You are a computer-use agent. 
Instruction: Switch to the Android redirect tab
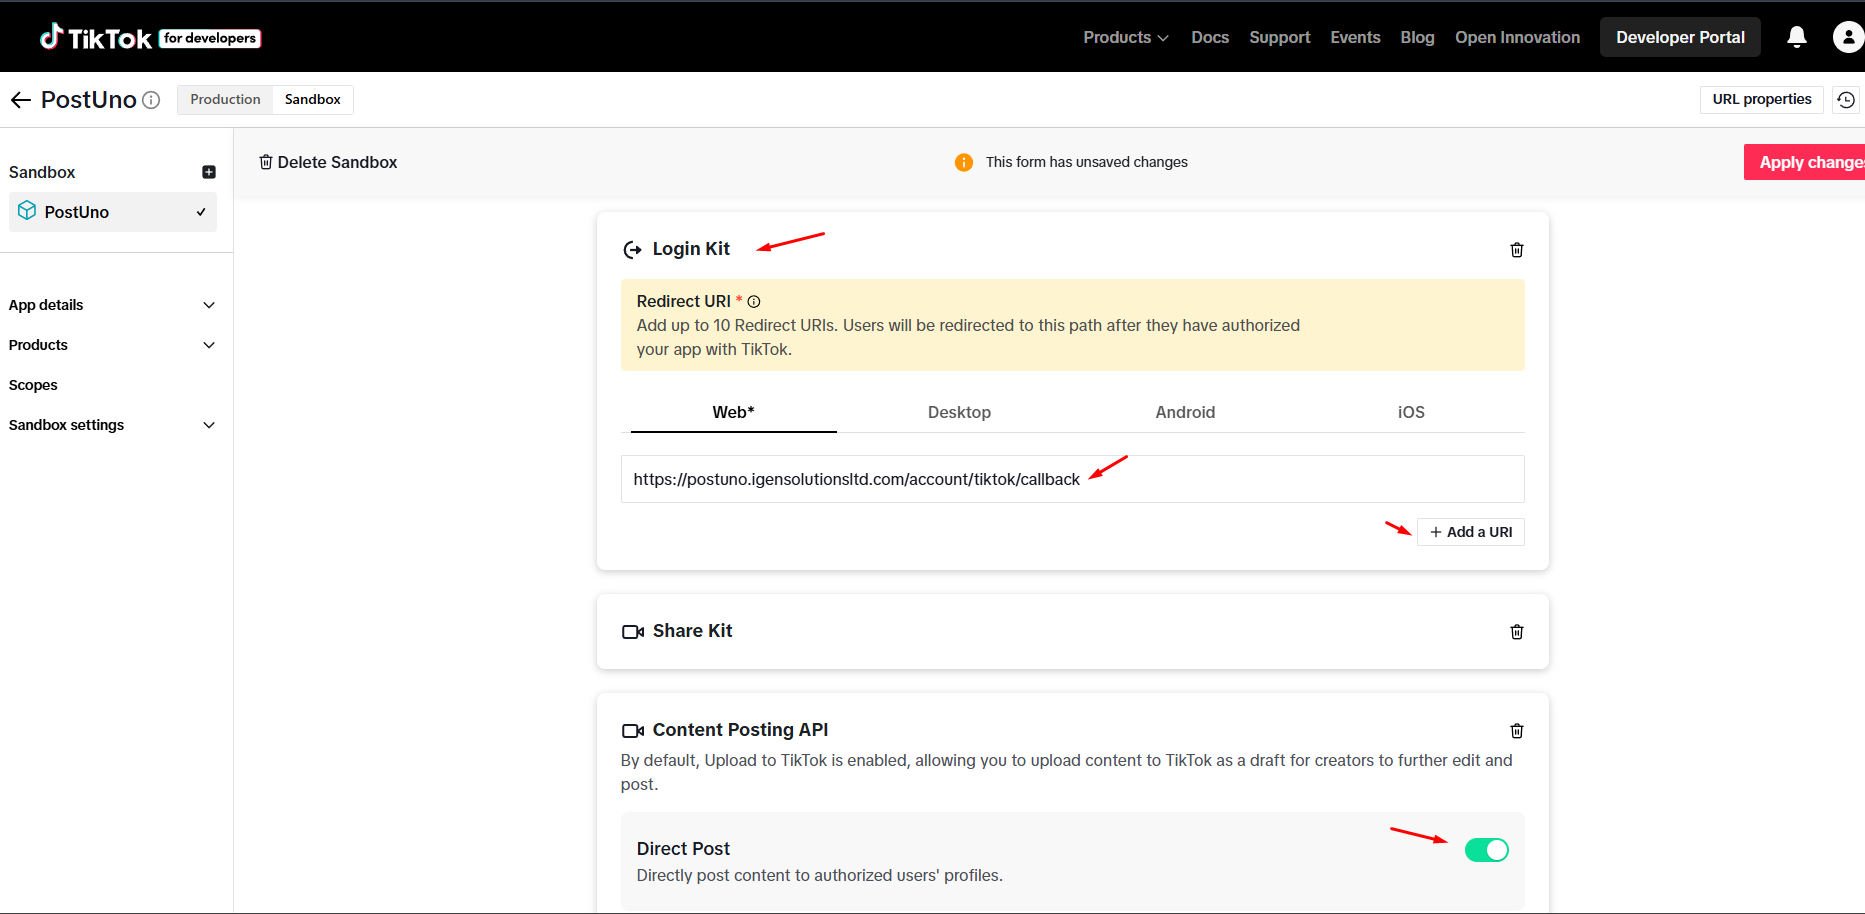(x=1185, y=412)
